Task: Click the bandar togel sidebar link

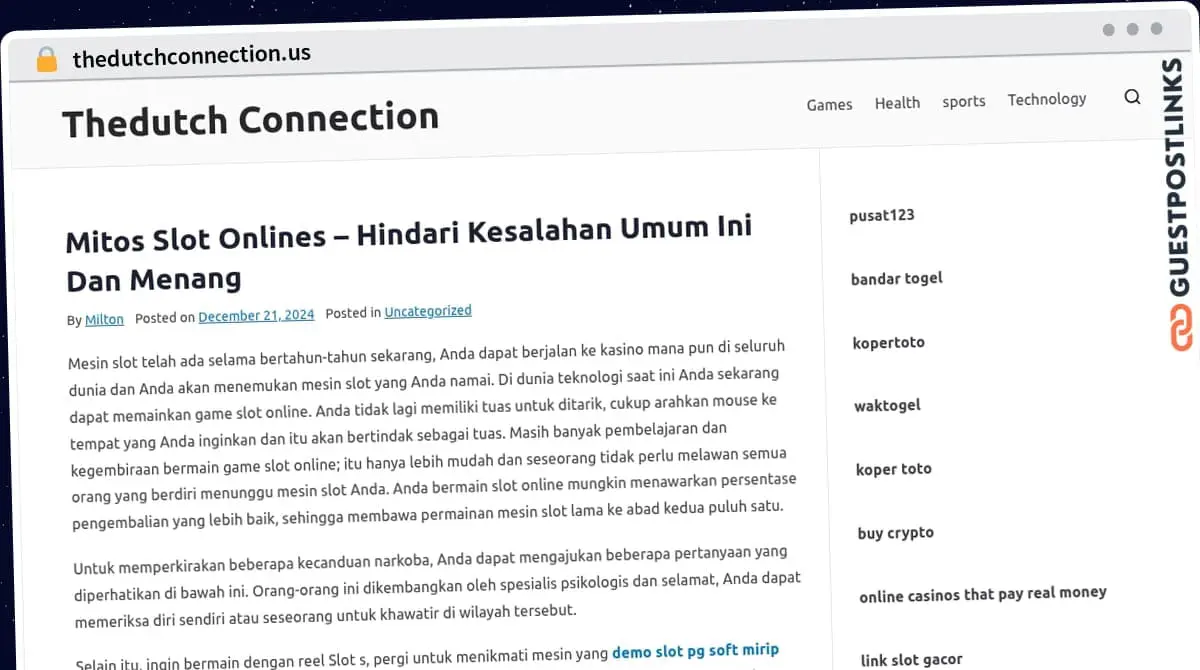Action: coord(897,278)
